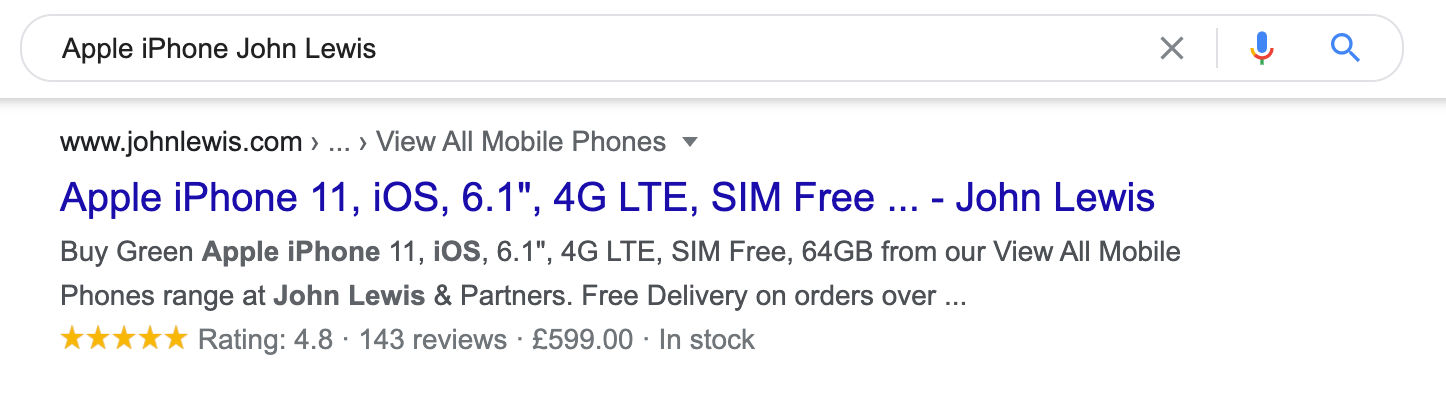Click the £599.00 price in the result

(583, 340)
